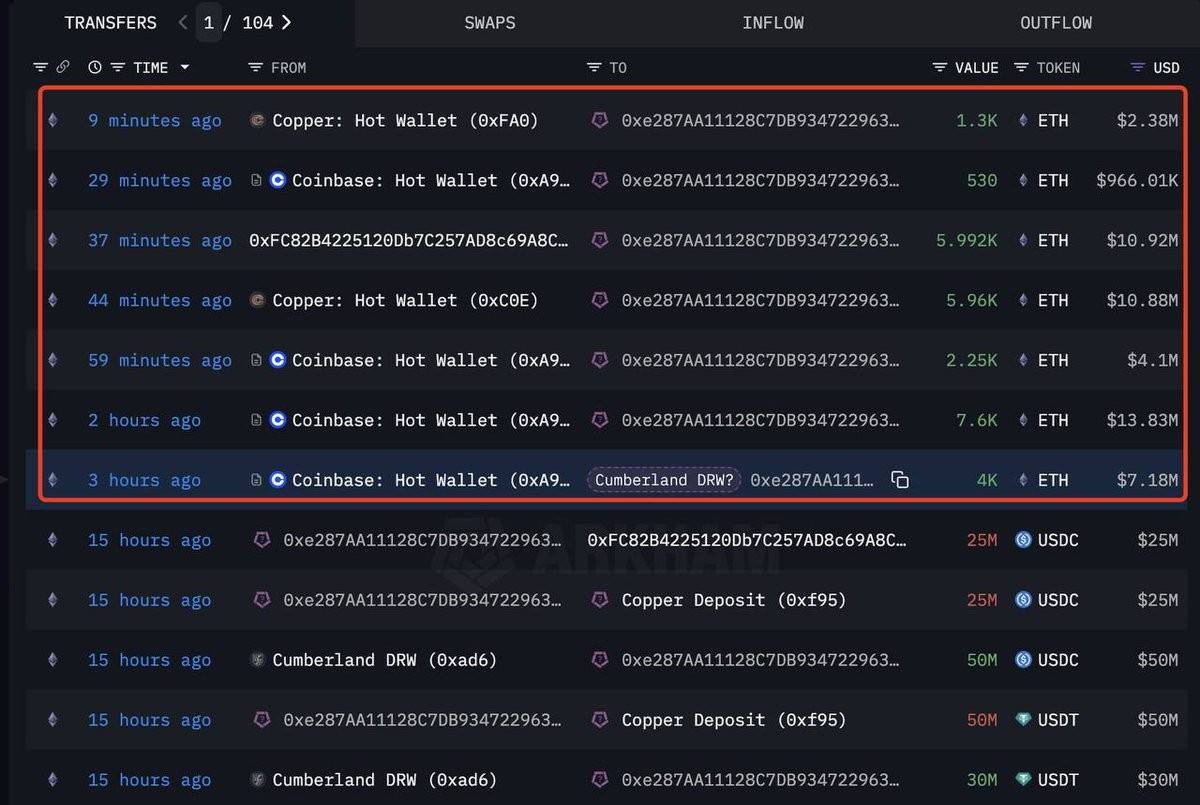Expand the TIME sort order caret
Screen dimensions: 1200x805
tap(185, 67)
